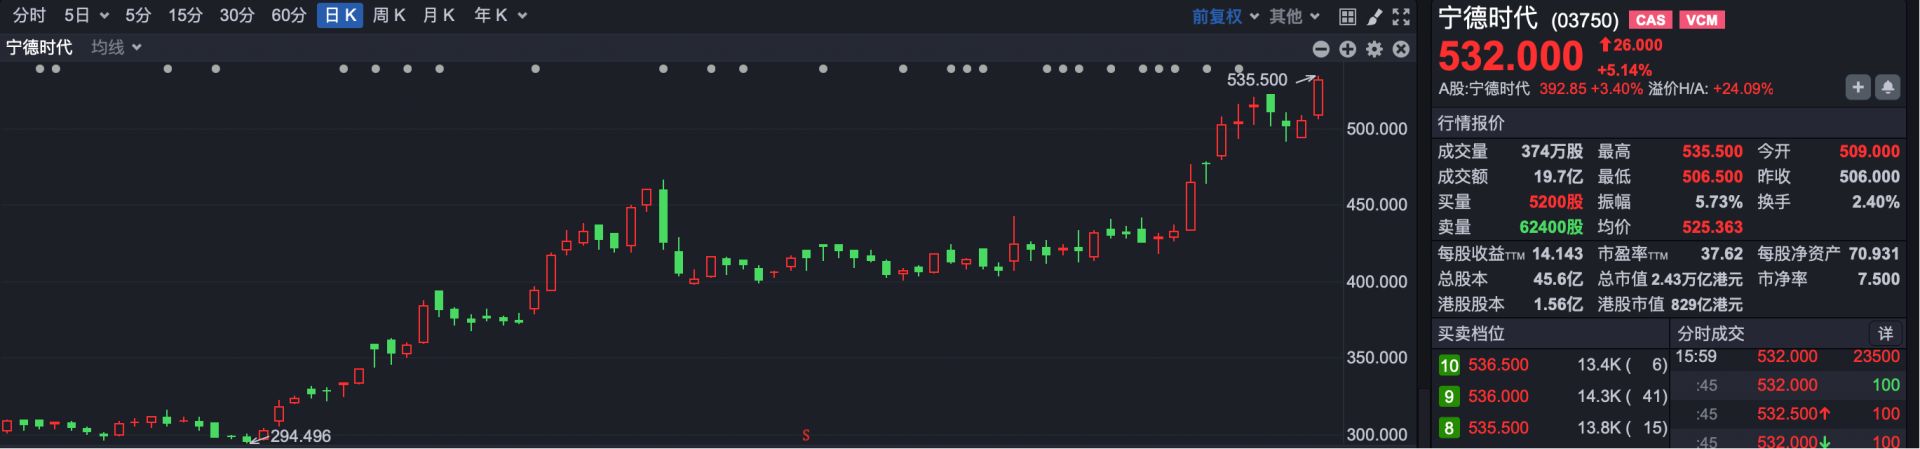Click the last price 532.000 headline

pos(1510,56)
